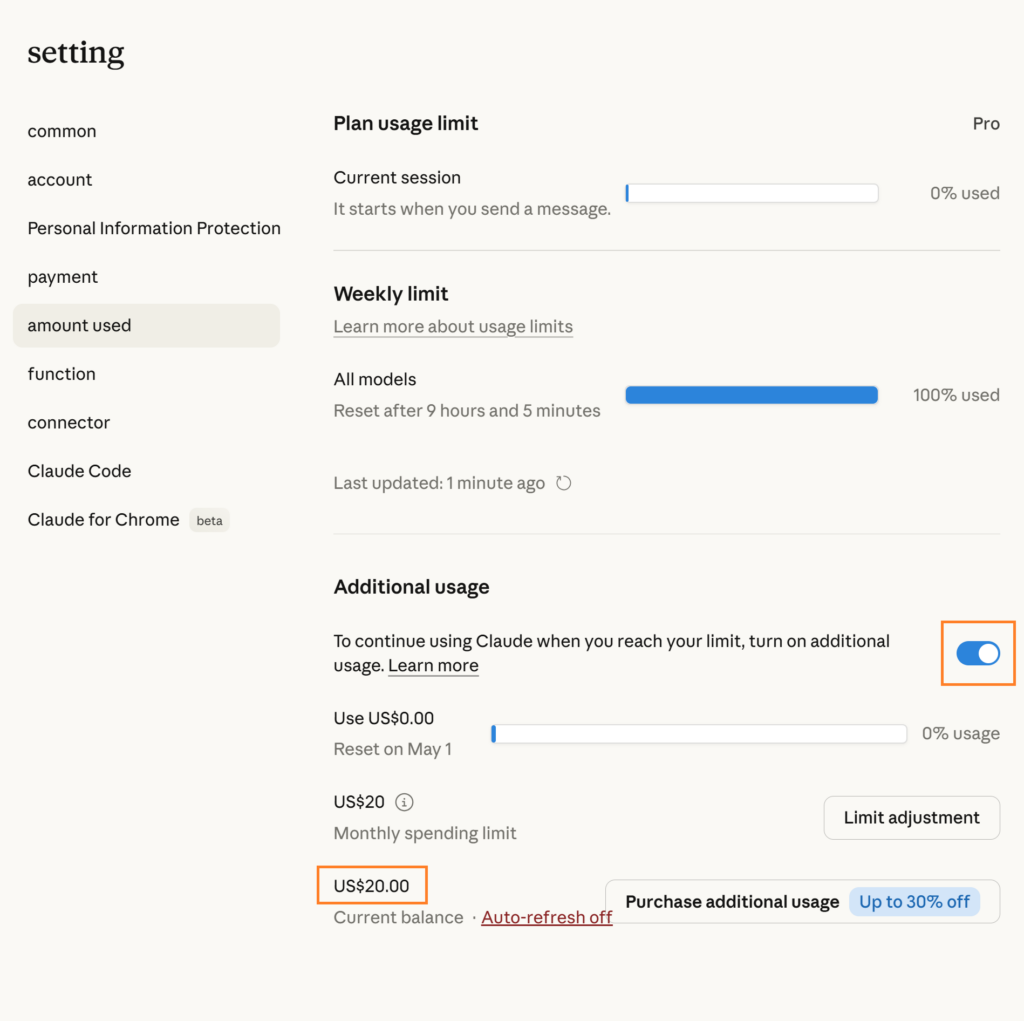The image size is (1024, 1021).
Task: Click the Reset on May 1 text
Action: tap(392, 749)
